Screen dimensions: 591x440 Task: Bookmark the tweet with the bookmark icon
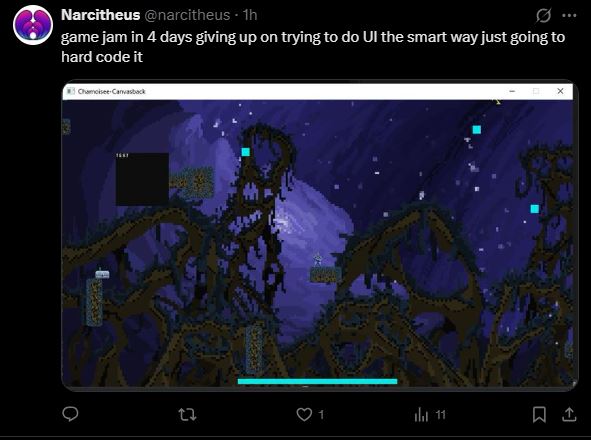[x=539, y=414]
